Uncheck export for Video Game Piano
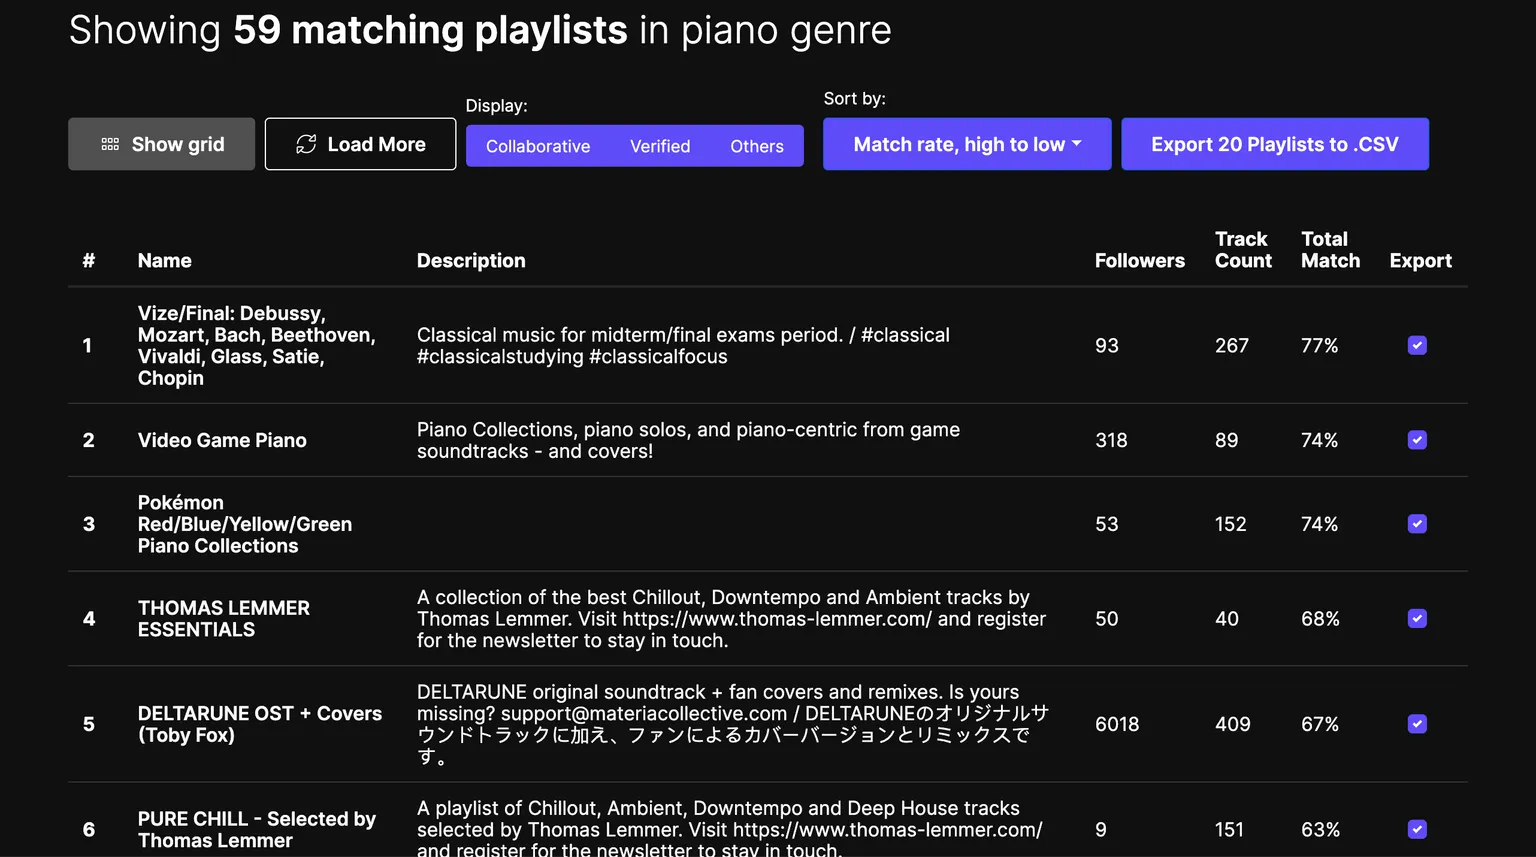Viewport: 1536px width, 857px height. (1417, 440)
